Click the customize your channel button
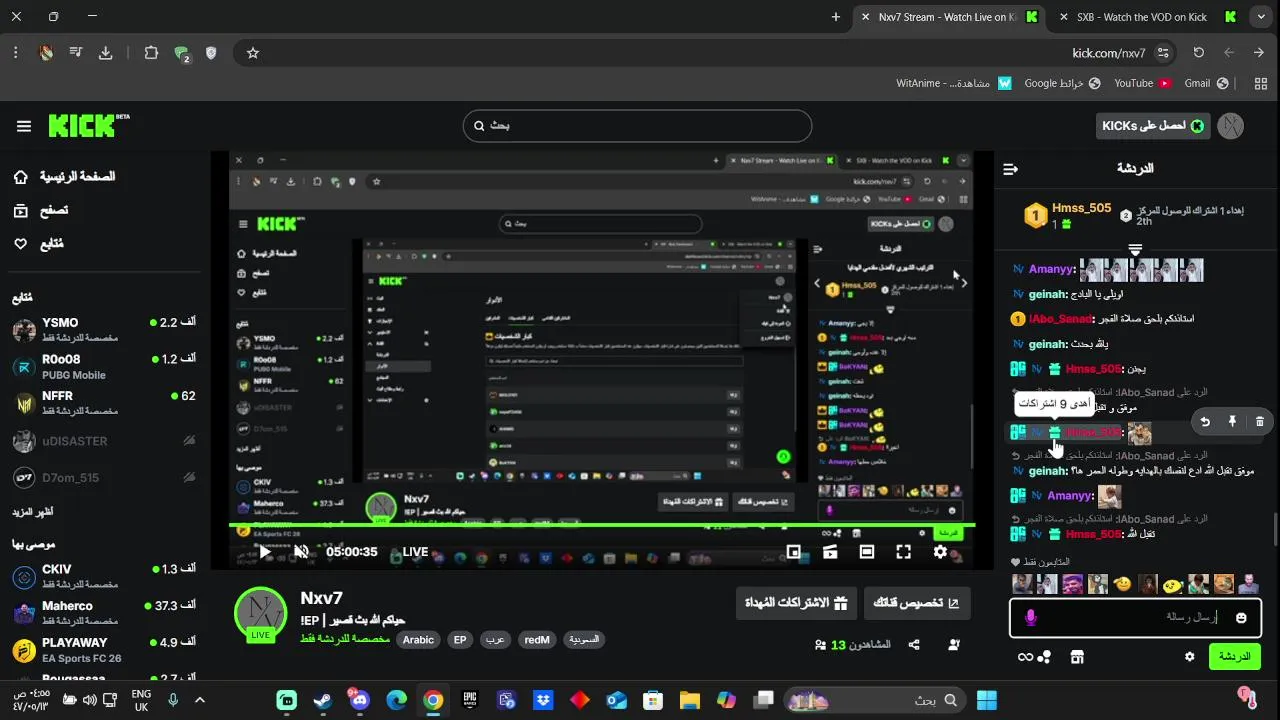The image size is (1280, 720). click(917, 603)
